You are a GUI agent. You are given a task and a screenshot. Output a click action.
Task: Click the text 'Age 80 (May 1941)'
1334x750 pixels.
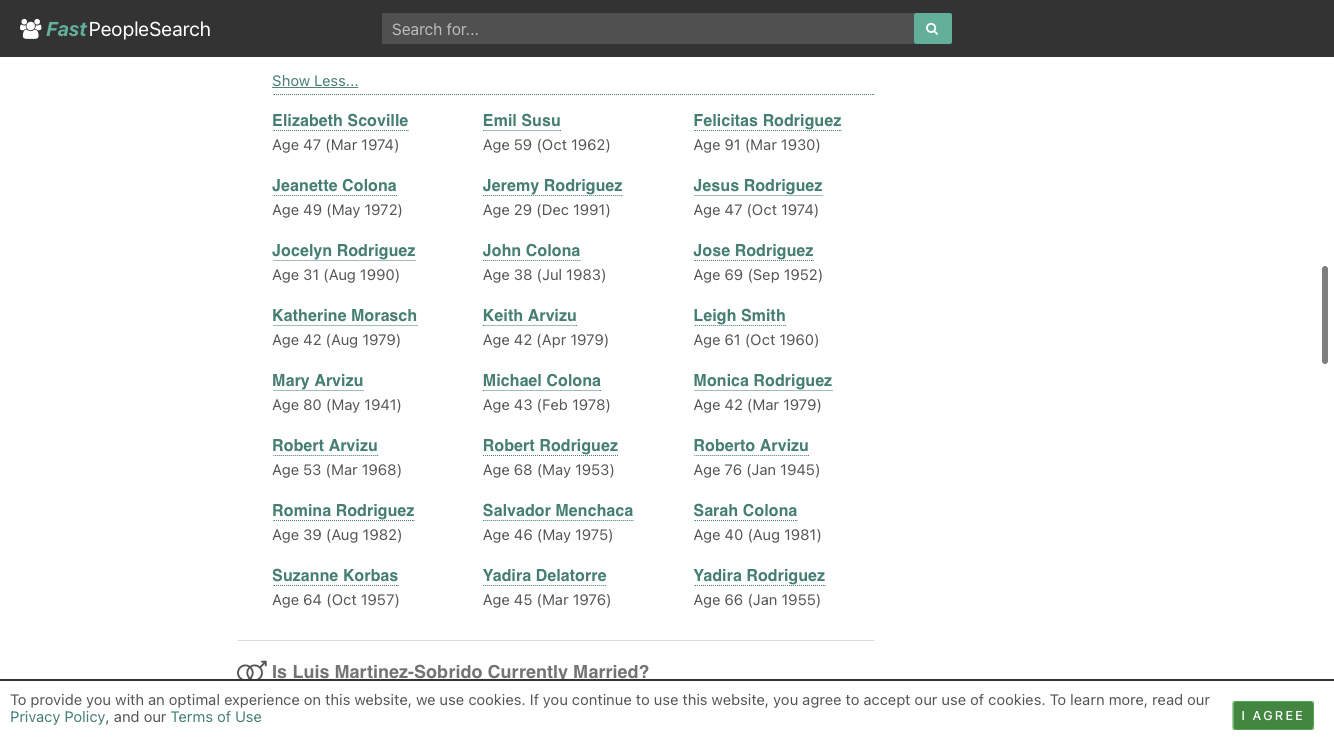[336, 405]
